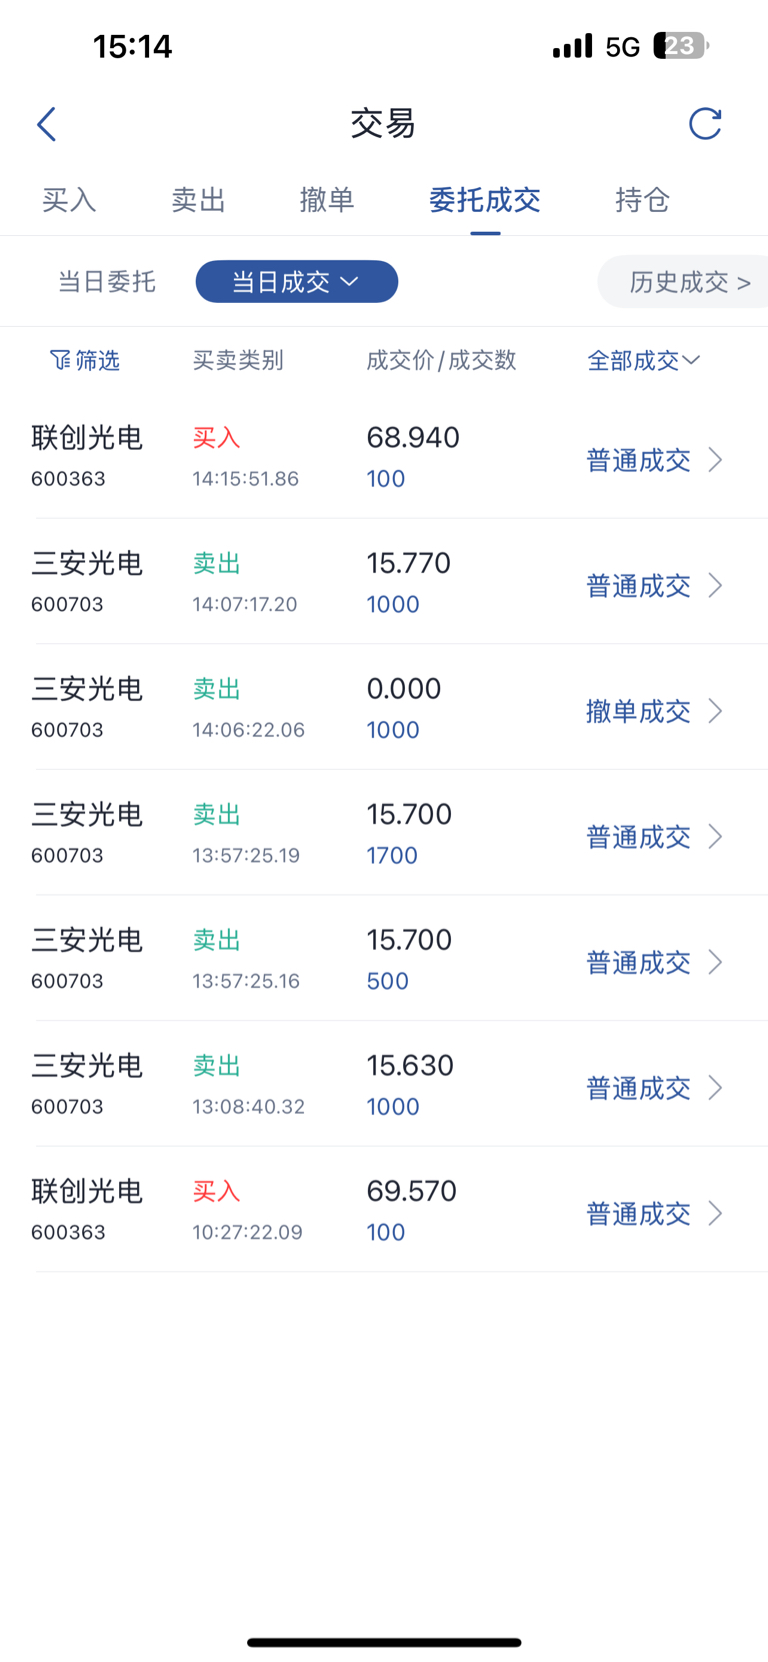Open arrow for 三安光电 15.770 trade
The width and height of the screenshot is (768, 1662).
coord(715,585)
